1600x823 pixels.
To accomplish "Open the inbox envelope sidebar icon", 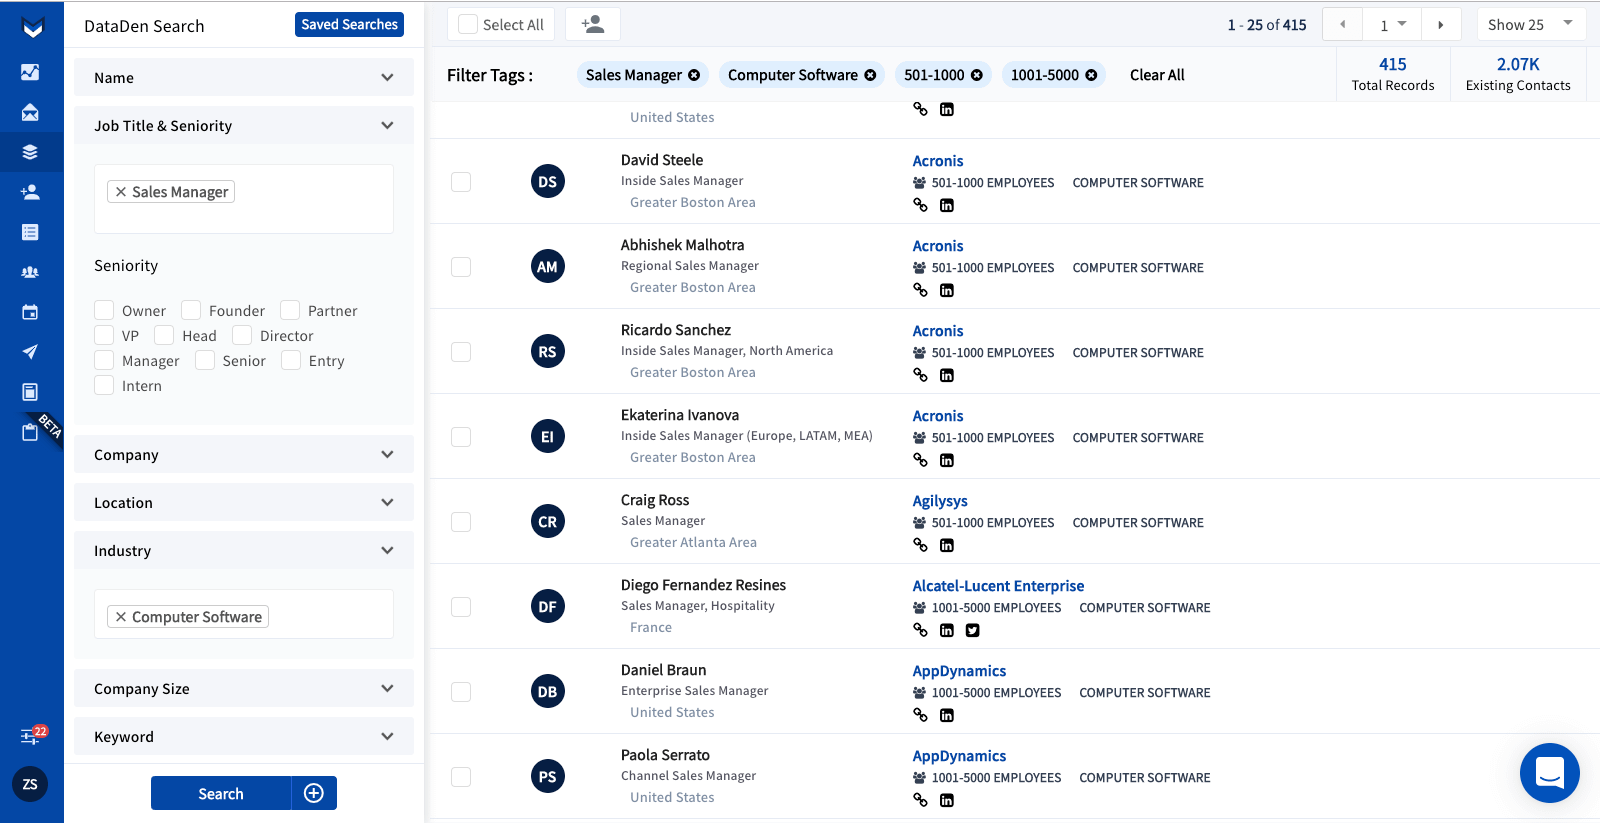I will [x=30, y=112].
